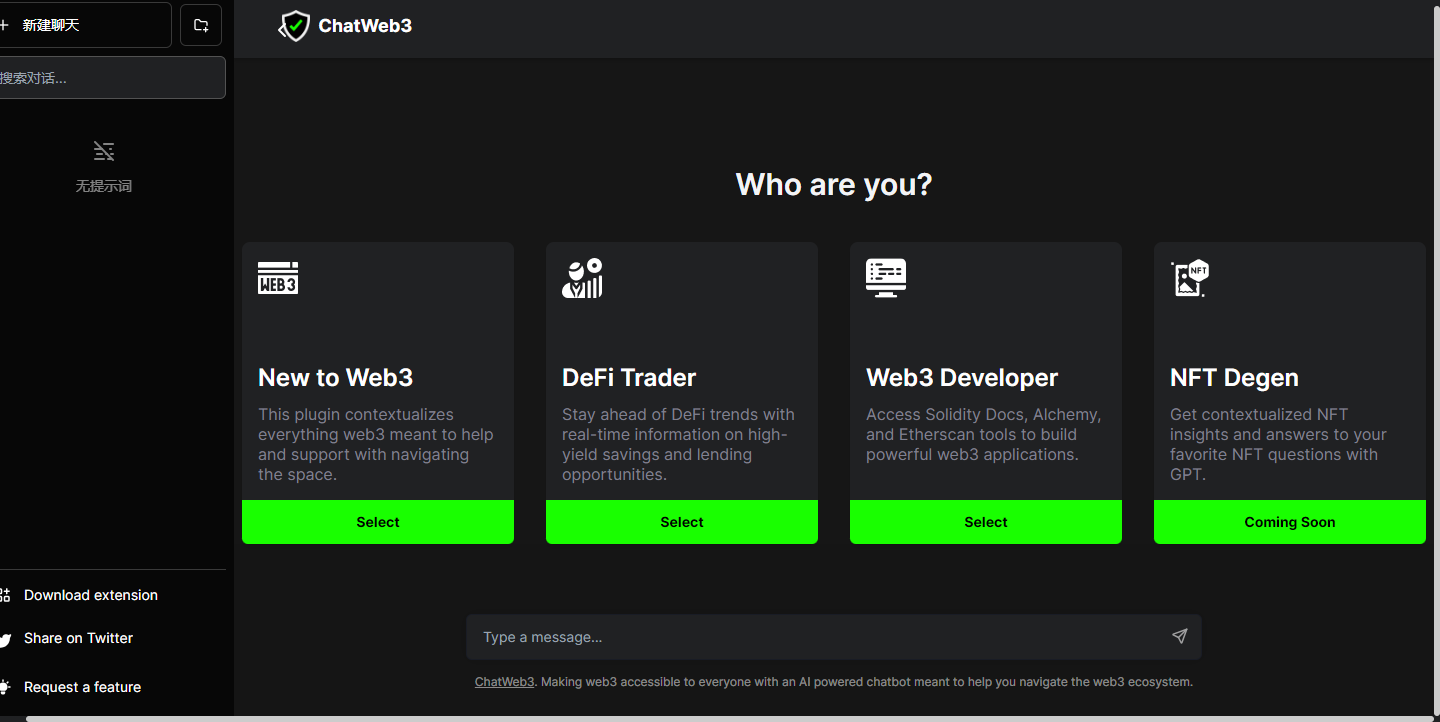Image resolution: width=1440 pixels, height=722 pixels.
Task: Click the DeFi Trader person chart icon
Action: click(x=582, y=278)
